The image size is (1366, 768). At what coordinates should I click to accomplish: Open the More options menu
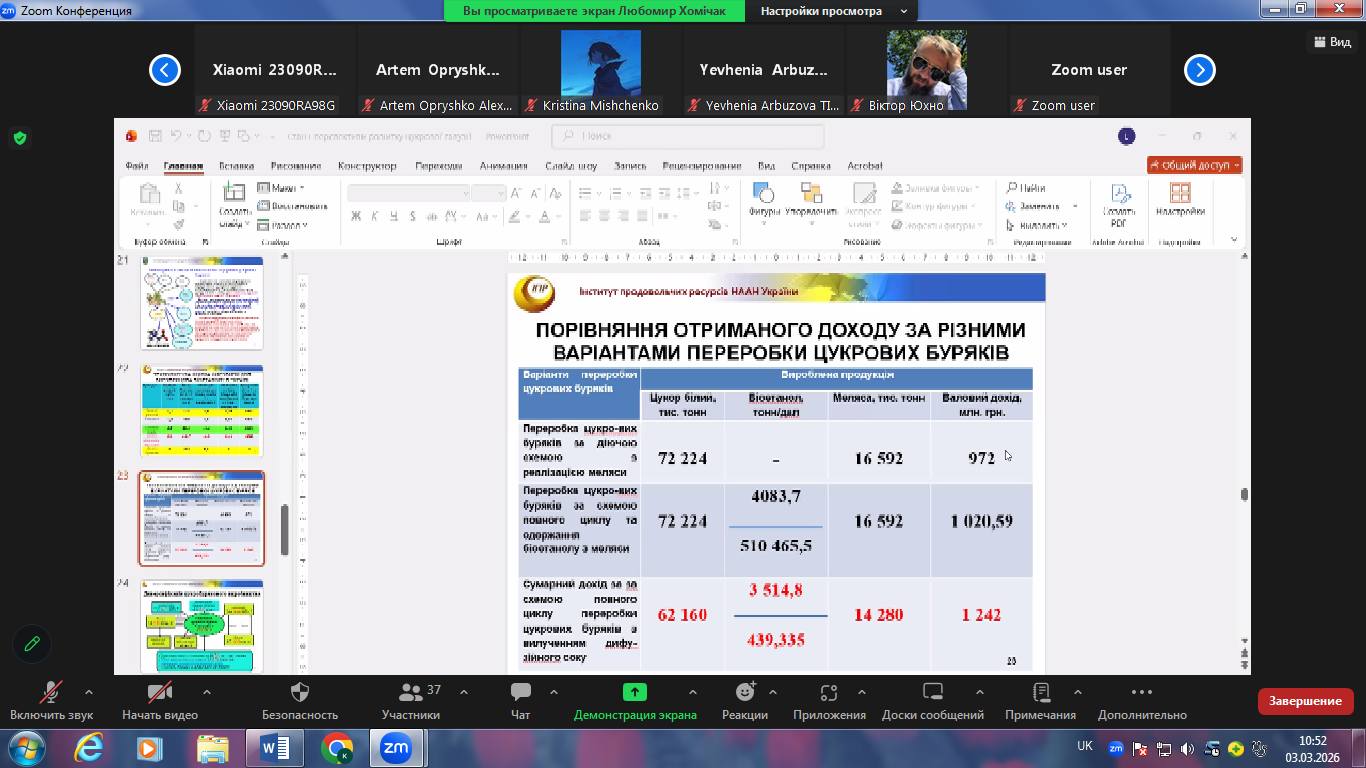(x=1141, y=692)
